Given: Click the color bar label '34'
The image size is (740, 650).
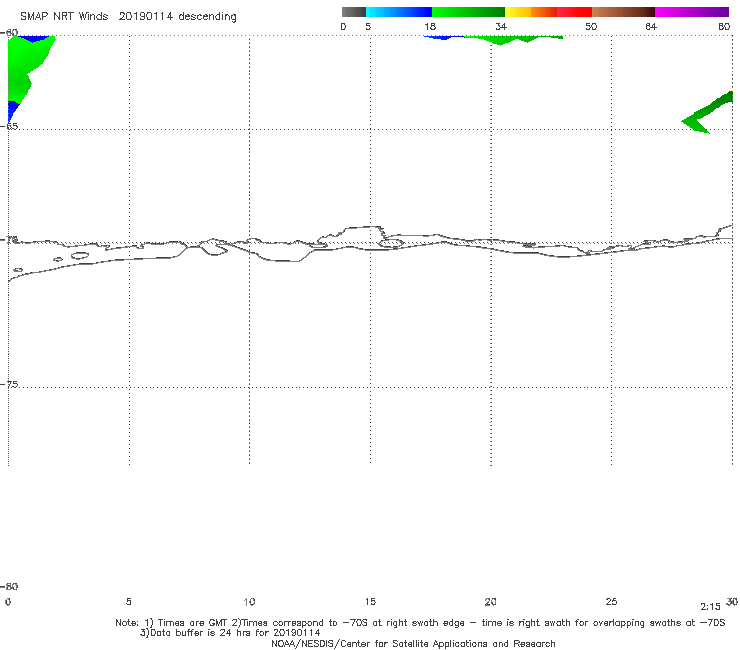Looking at the screenshot, I should tap(501, 26).
